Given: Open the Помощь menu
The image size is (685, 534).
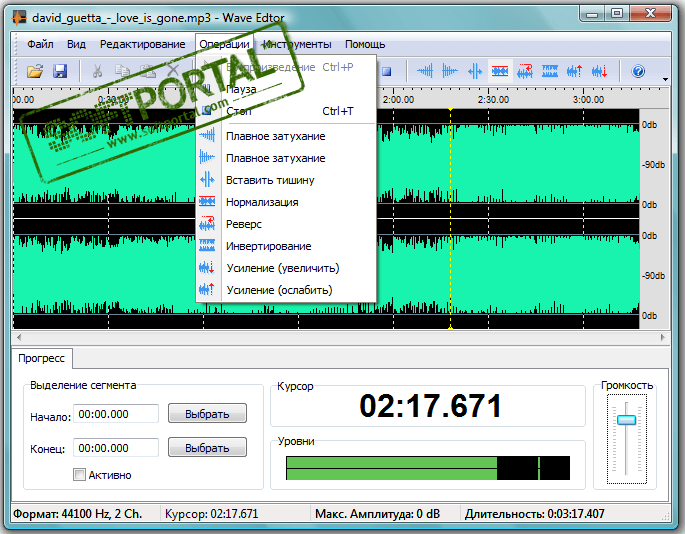Looking at the screenshot, I should click(365, 44).
